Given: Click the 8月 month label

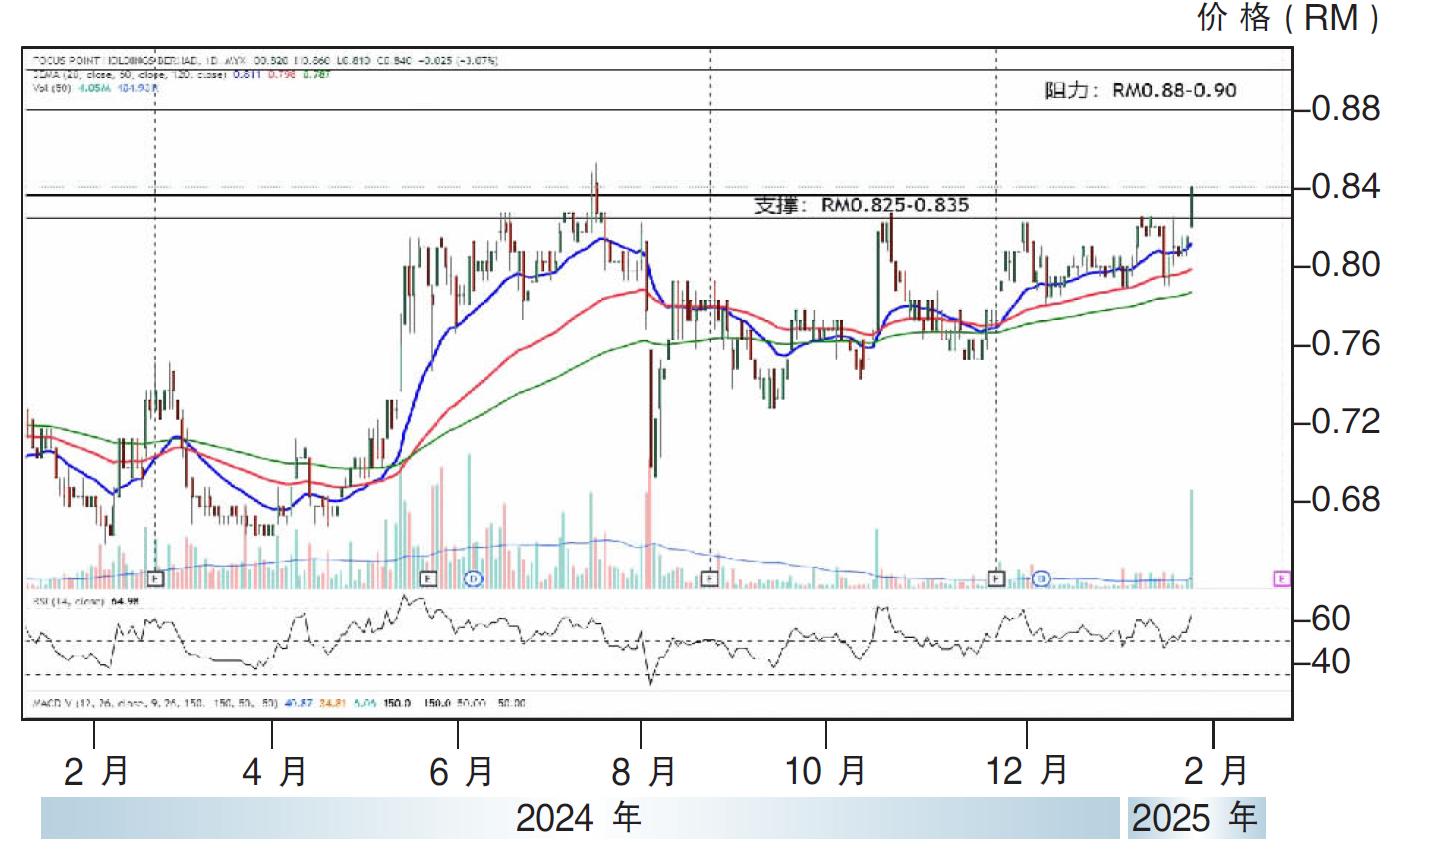Looking at the screenshot, I should [644, 771].
